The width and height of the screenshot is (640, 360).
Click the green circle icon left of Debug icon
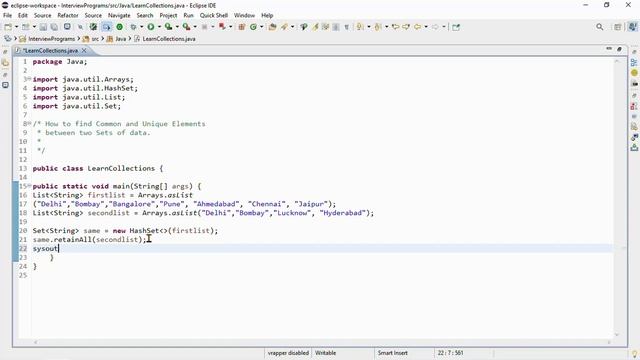pyautogui.click(x=119, y=27)
